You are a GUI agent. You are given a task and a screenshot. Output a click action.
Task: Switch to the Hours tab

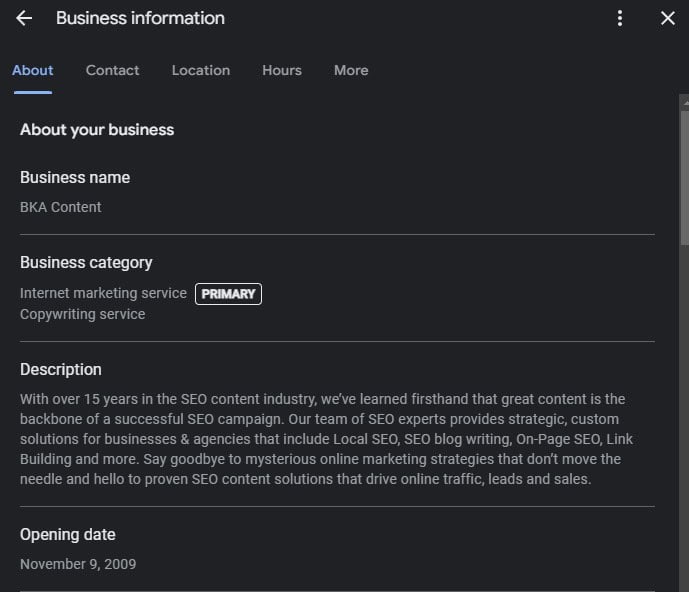pos(281,70)
